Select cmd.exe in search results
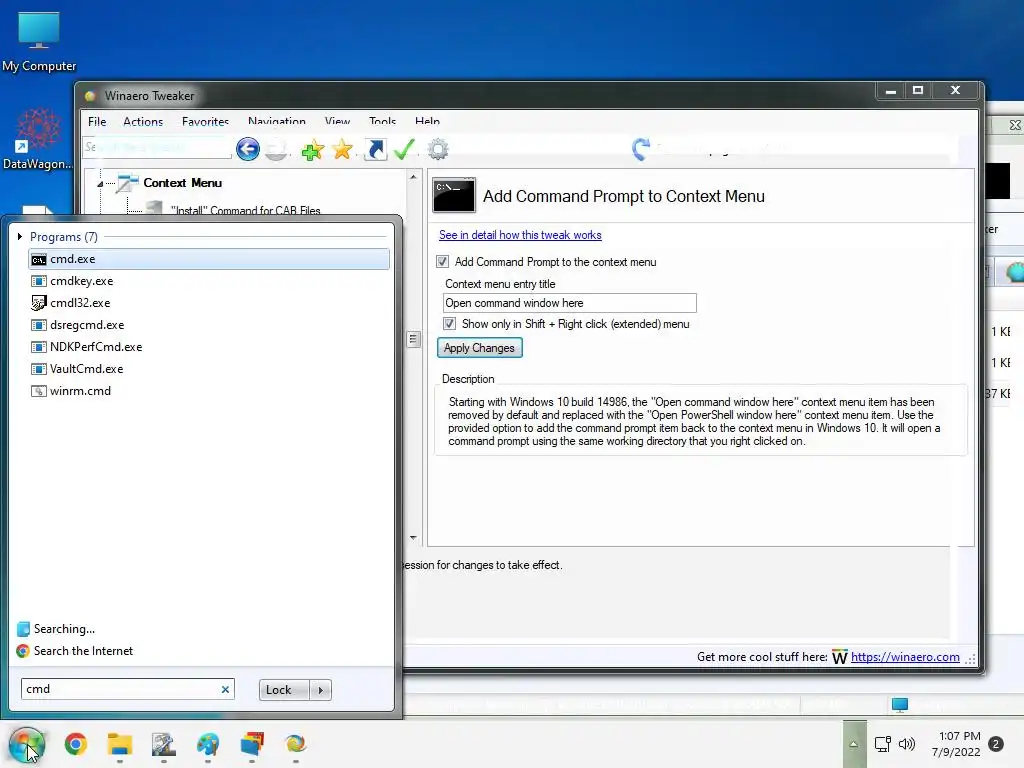The image size is (1024, 768). coord(209,259)
